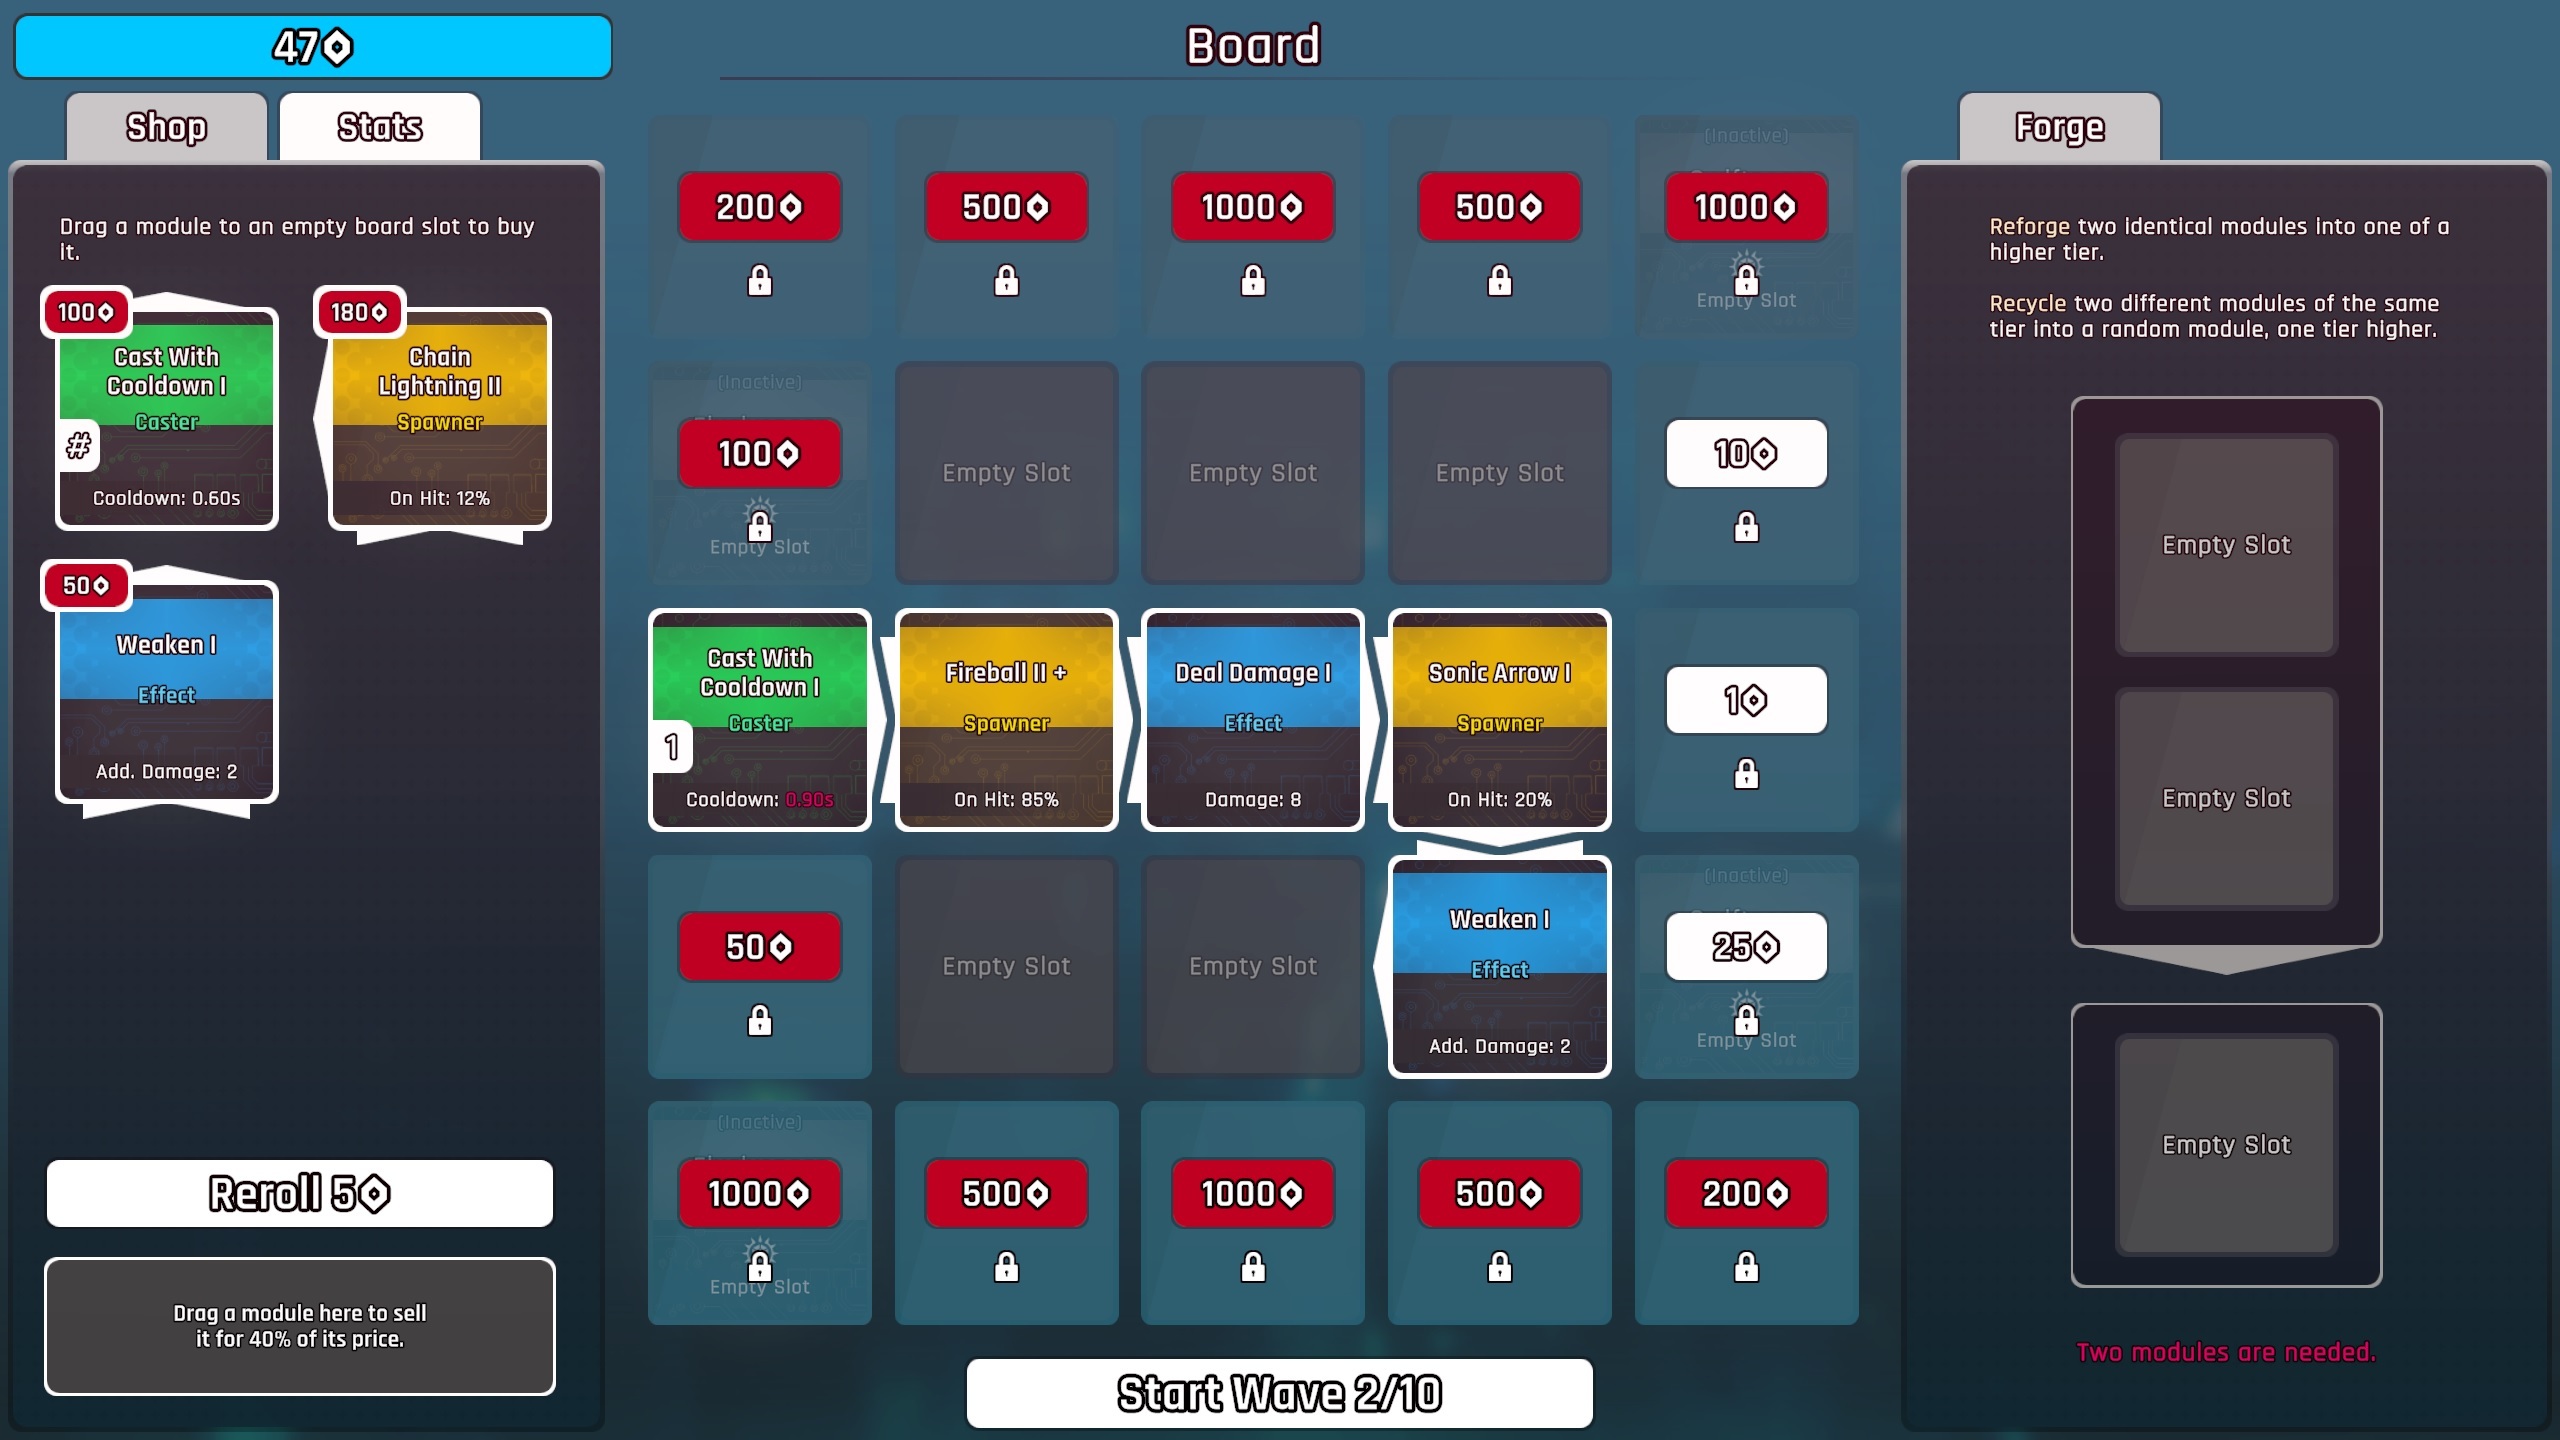
Task: Drag module to sell area at 40% price
Action: coord(299,1326)
